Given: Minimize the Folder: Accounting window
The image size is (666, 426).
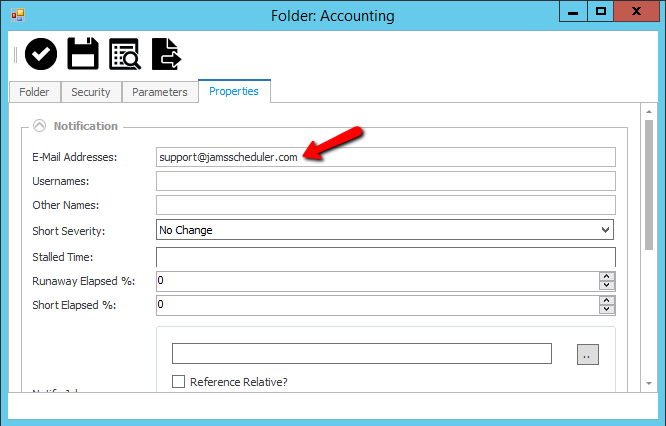Looking at the screenshot, I should click(573, 11).
